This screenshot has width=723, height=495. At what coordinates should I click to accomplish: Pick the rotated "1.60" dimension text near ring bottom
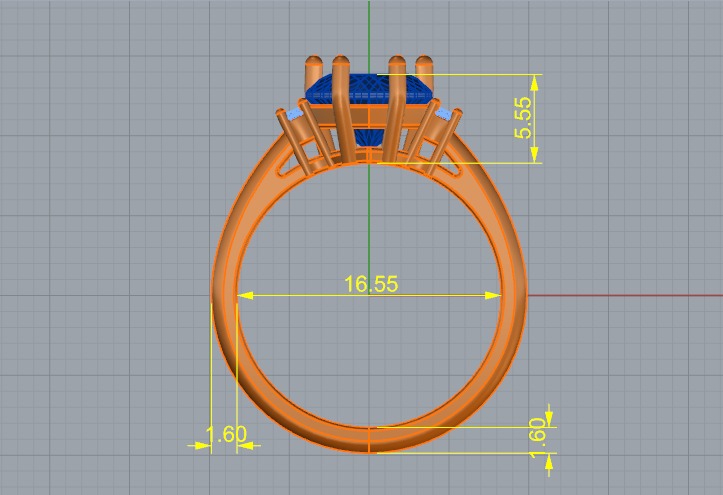tap(537, 438)
